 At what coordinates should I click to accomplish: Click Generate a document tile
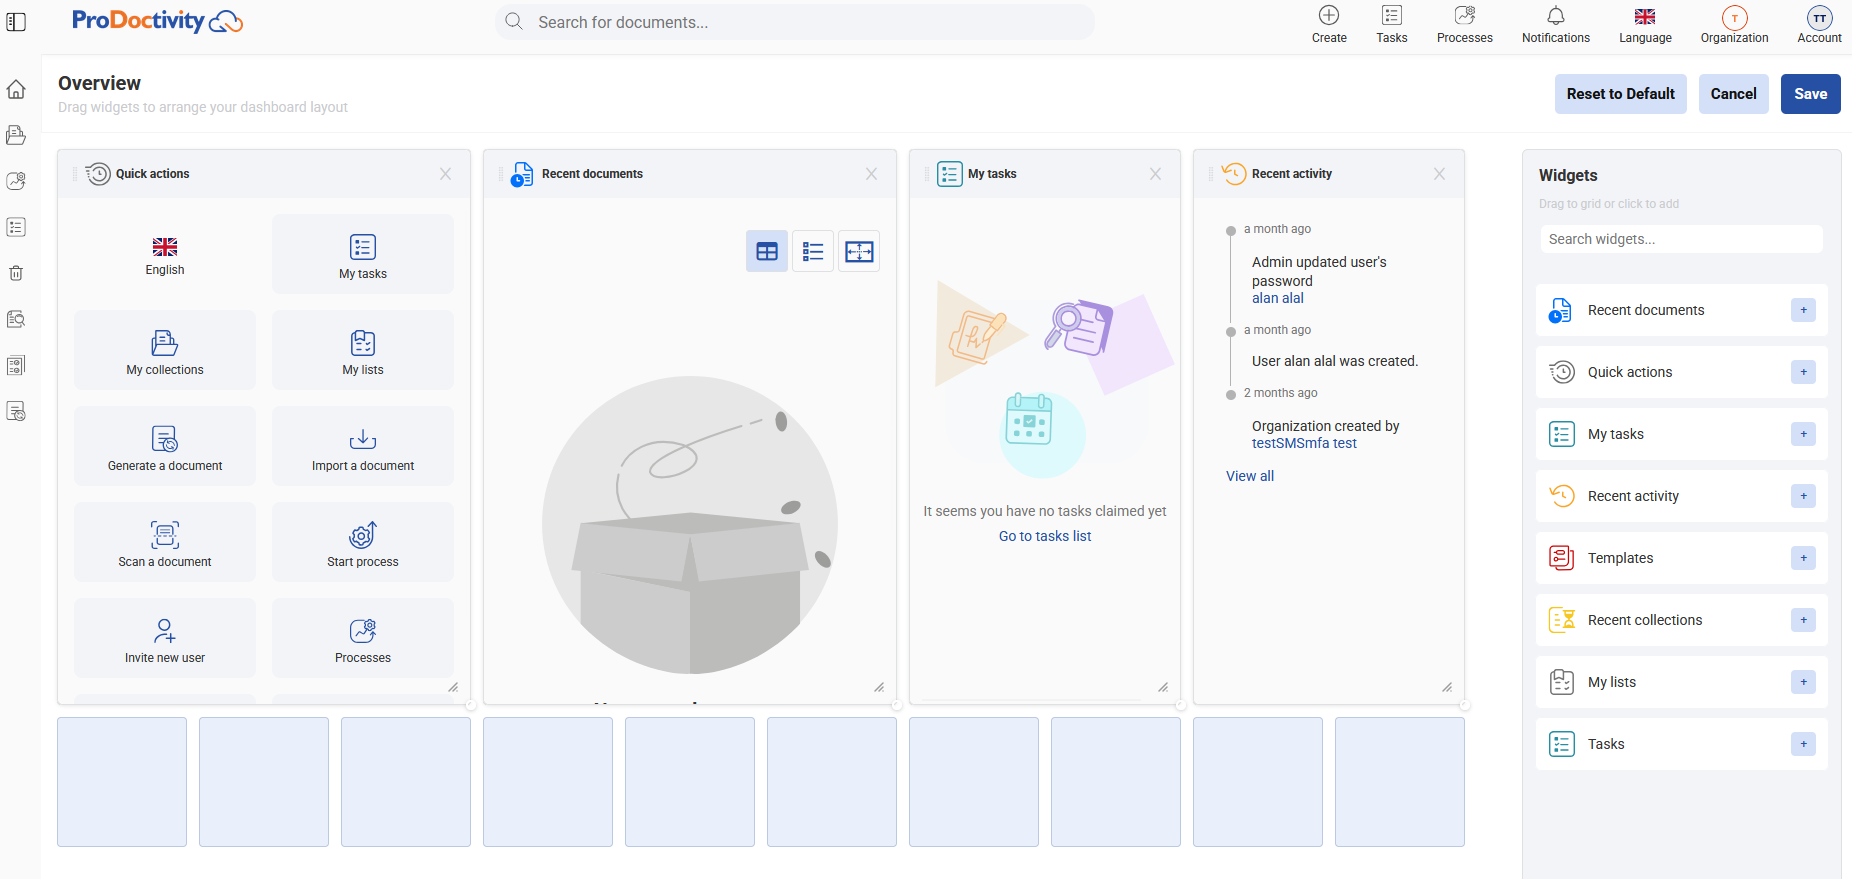tap(165, 446)
